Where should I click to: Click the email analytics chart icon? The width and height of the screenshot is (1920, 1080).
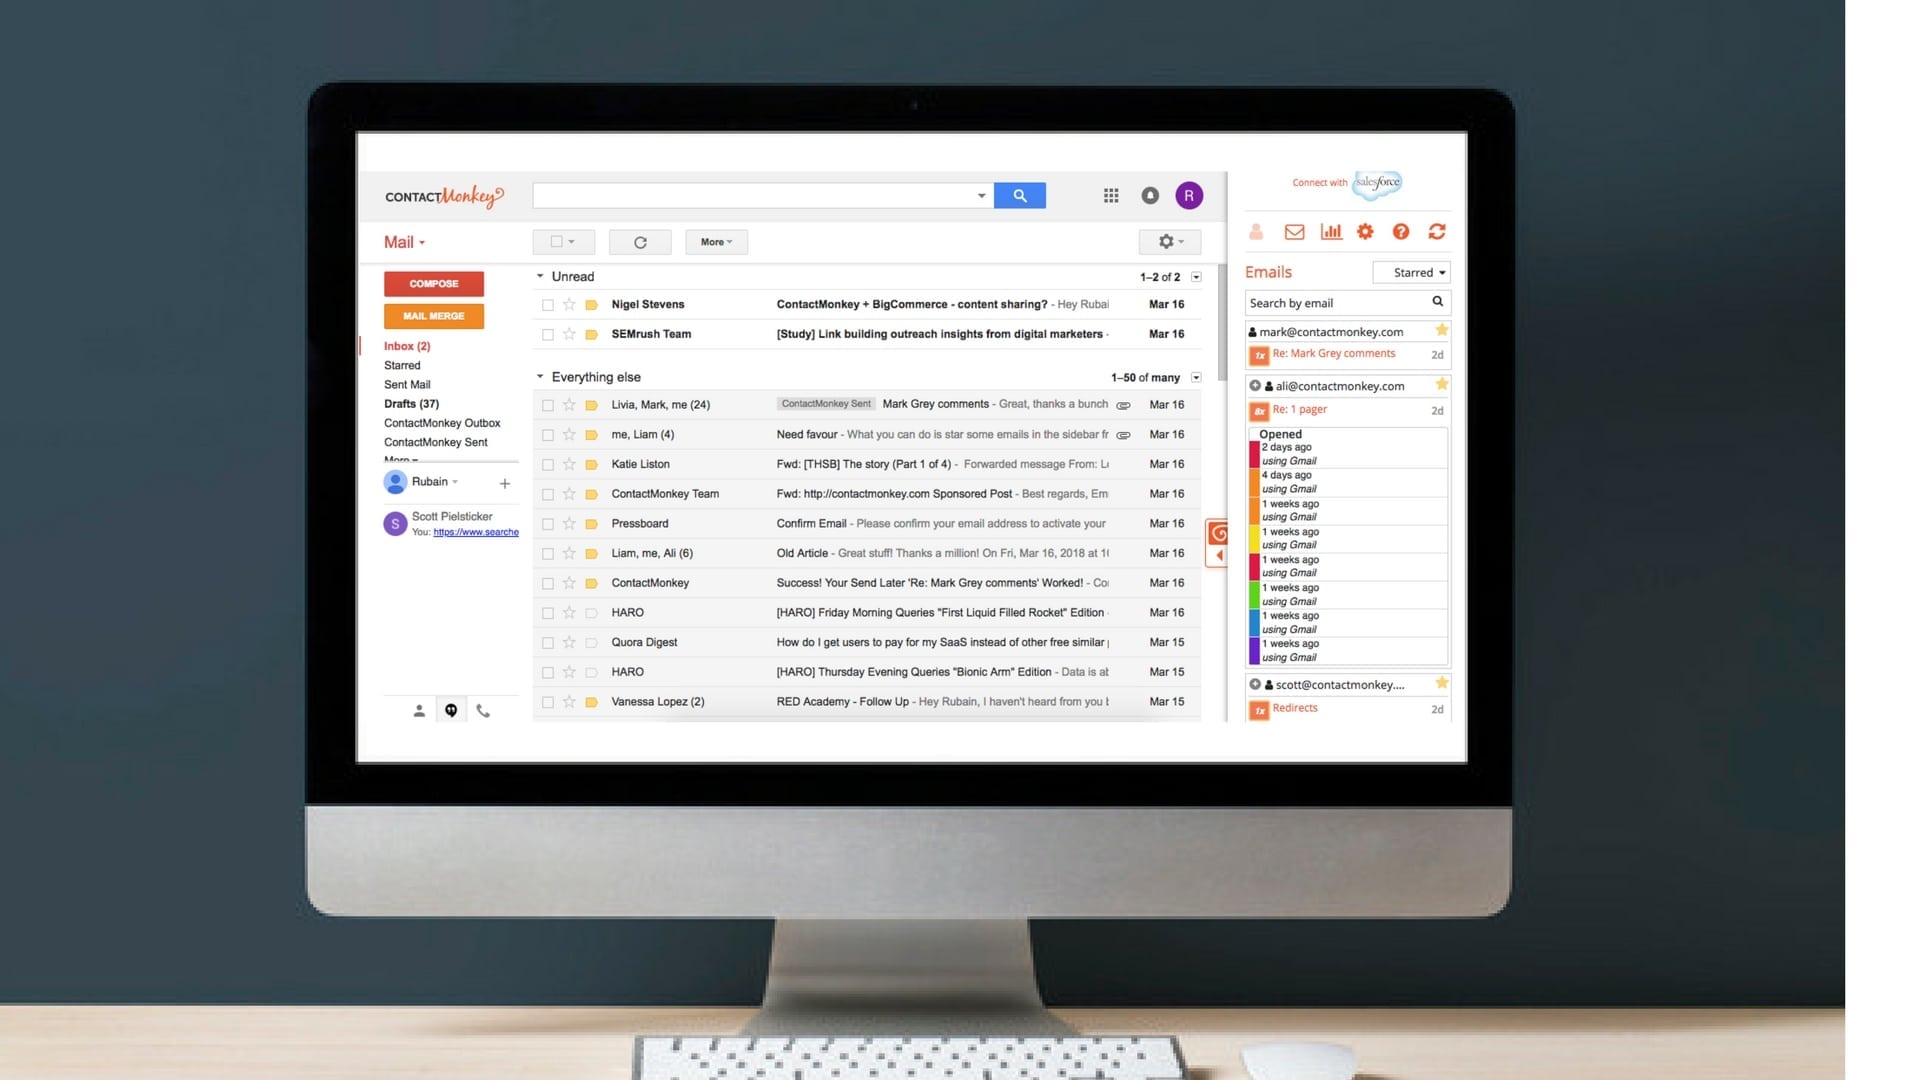tap(1331, 231)
